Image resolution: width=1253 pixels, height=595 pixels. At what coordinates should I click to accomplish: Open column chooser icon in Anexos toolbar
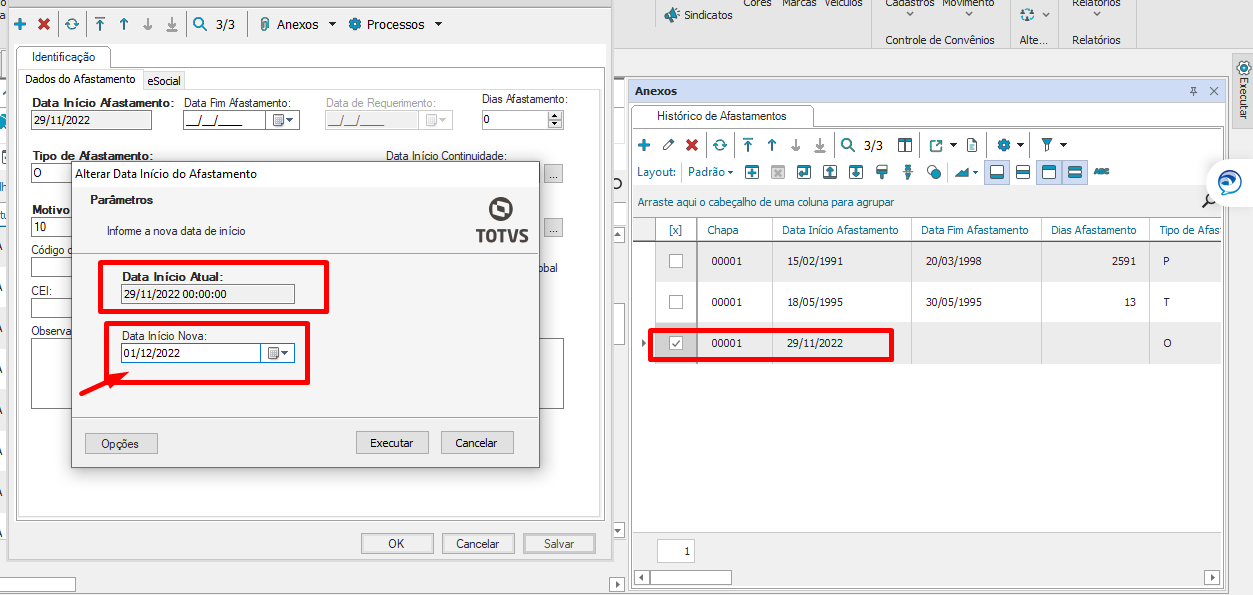(905, 145)
